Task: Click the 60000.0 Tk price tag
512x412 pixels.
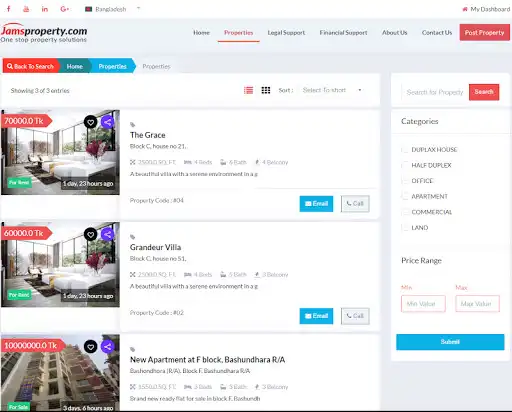Action: [x=26, y=233]
